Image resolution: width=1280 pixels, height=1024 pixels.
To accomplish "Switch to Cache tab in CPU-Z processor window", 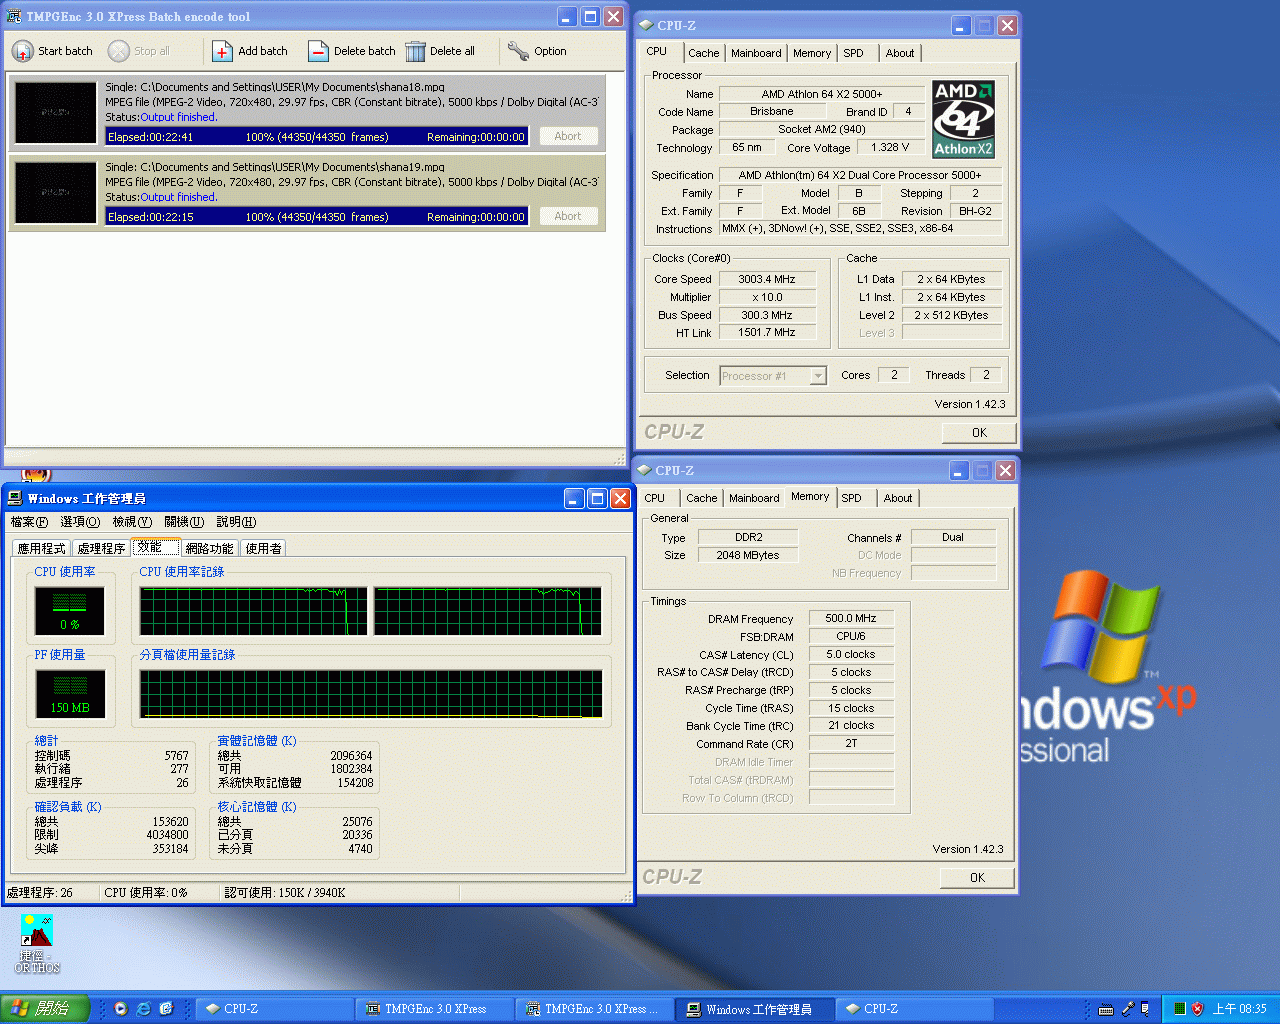I will tap(703, 53).
